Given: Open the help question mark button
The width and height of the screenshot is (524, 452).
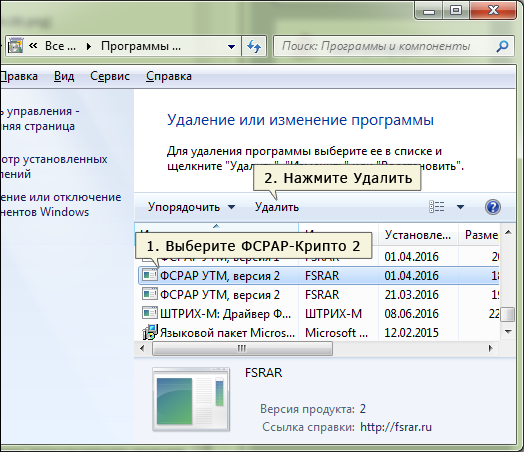Looking at the screenshot, I should point(493,207).
